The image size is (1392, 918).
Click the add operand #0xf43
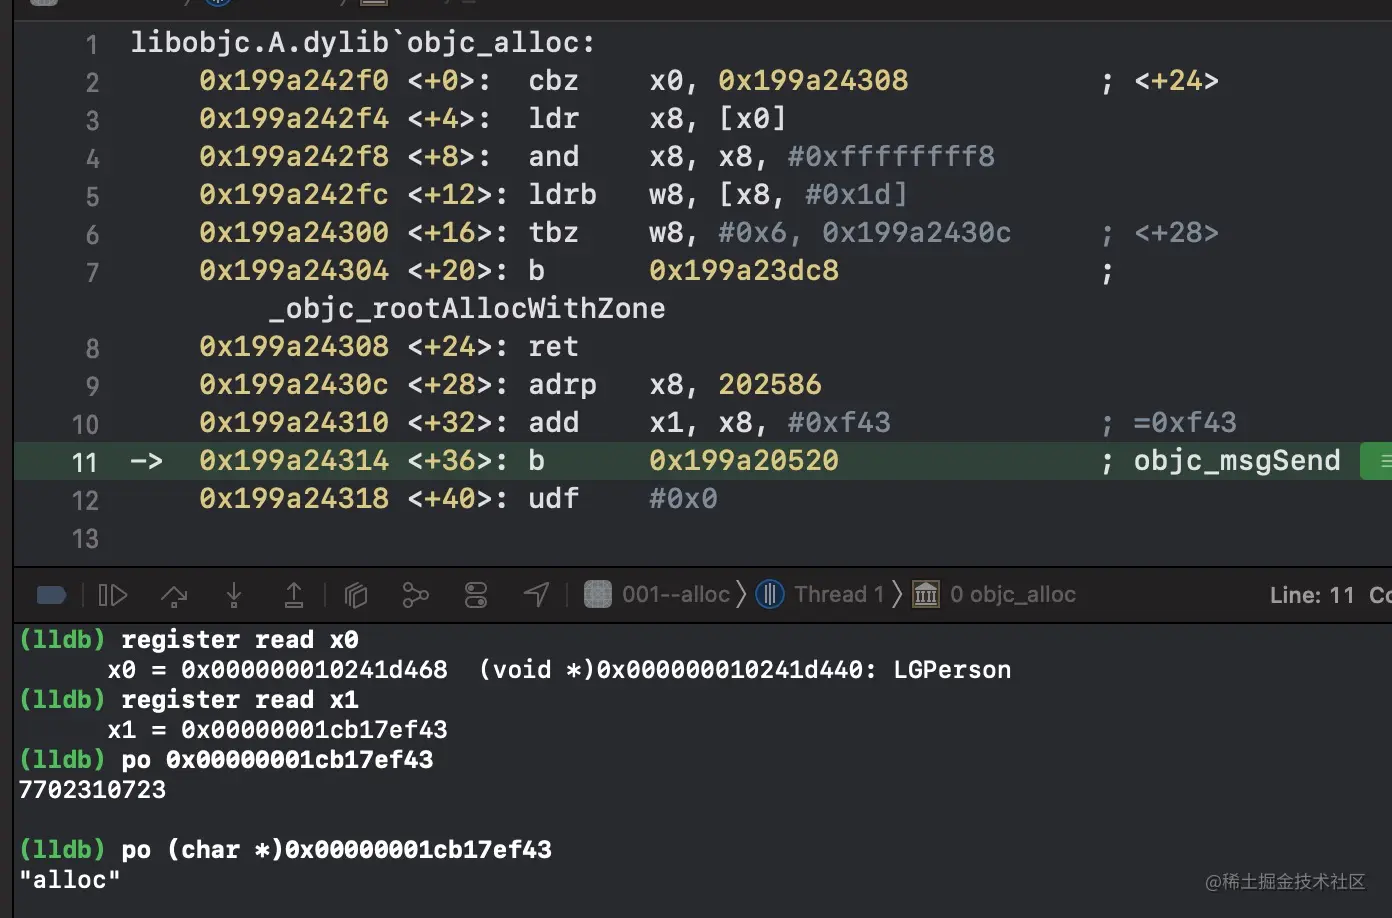[x=839, y=423]
